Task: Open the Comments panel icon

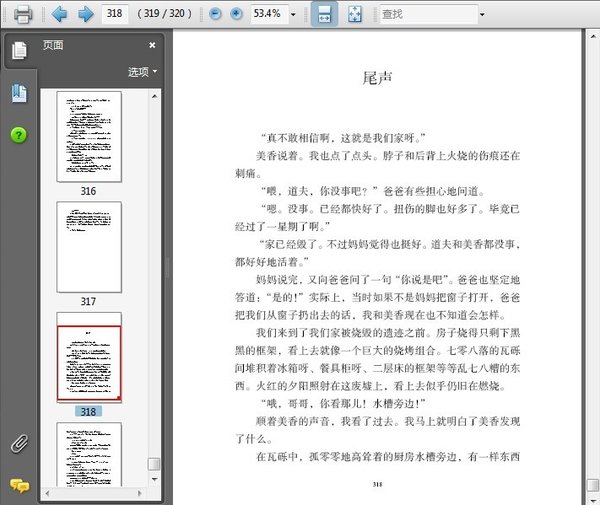Action: (x=19, y=484)
